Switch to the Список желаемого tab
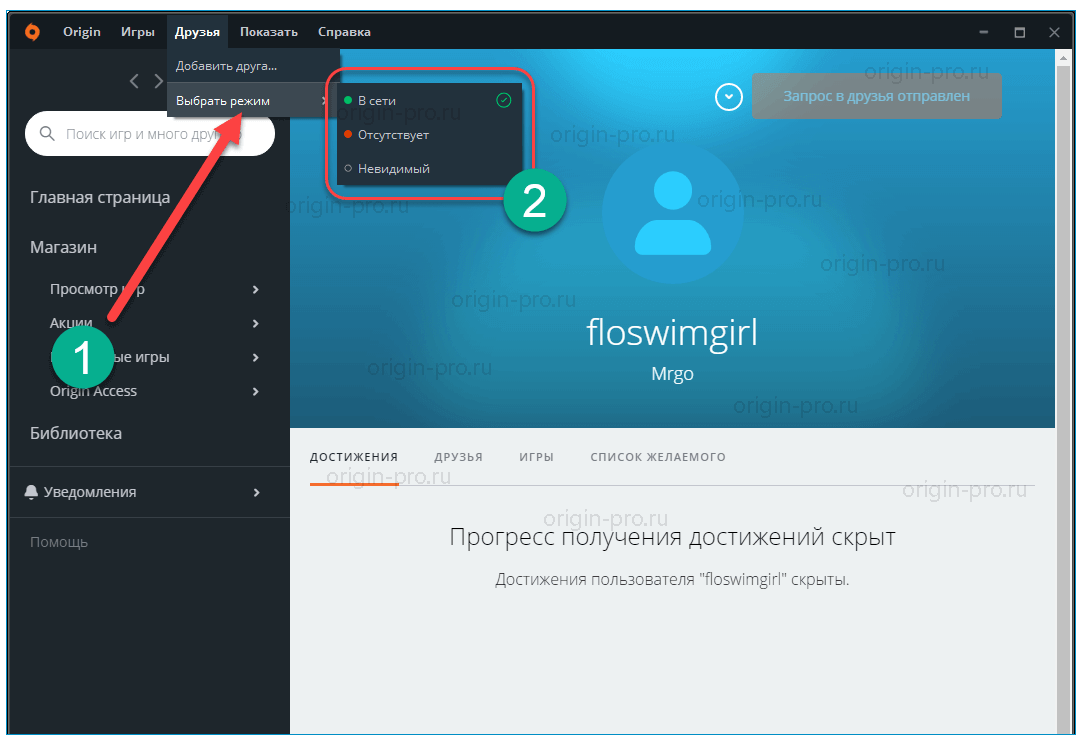This screenshot has height=741, width=1083. (658, 457)
